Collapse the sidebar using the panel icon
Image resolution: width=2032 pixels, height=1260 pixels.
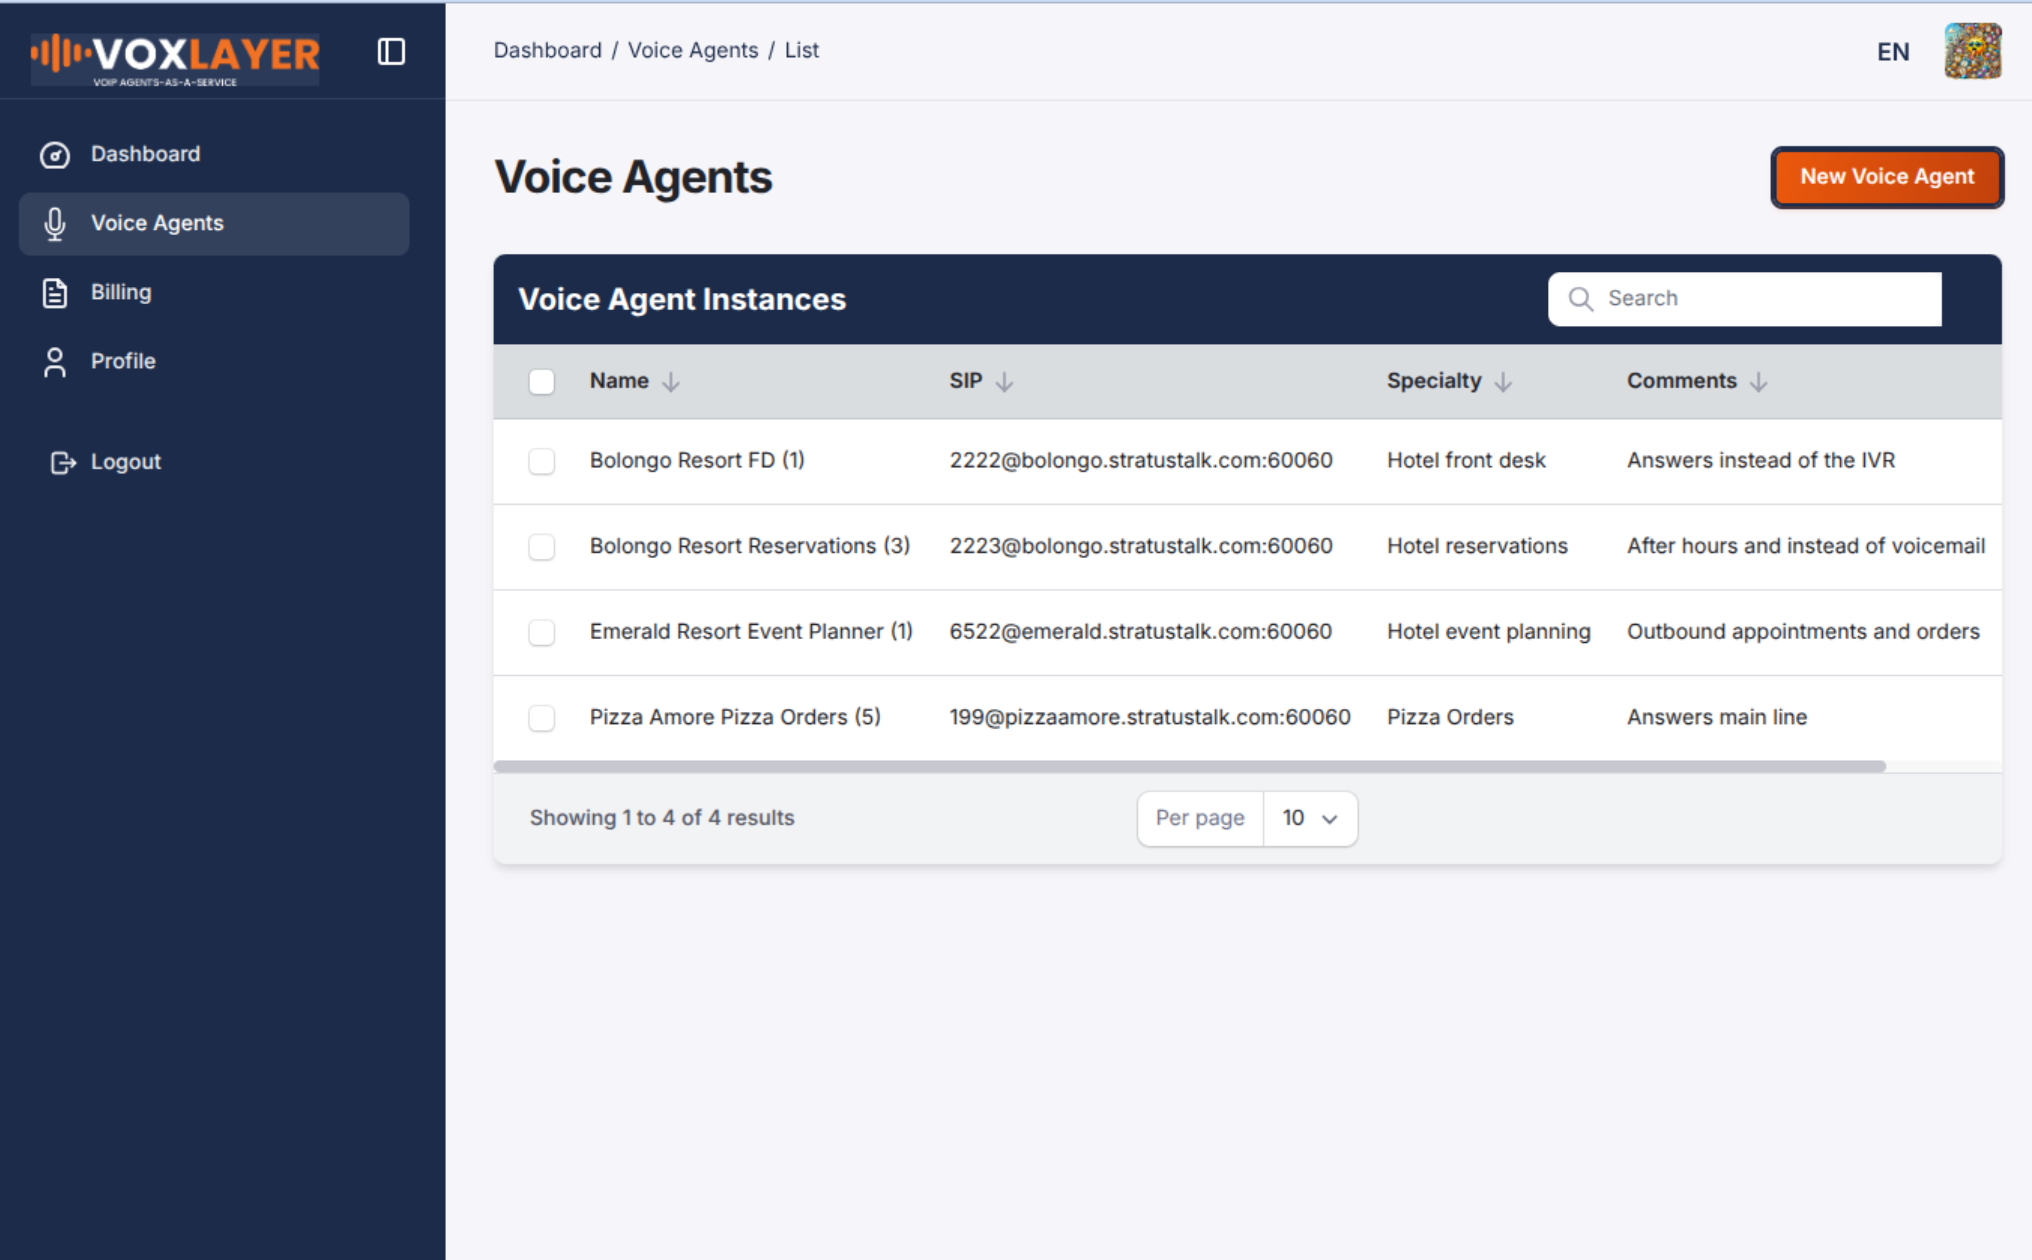pos(391,51)
